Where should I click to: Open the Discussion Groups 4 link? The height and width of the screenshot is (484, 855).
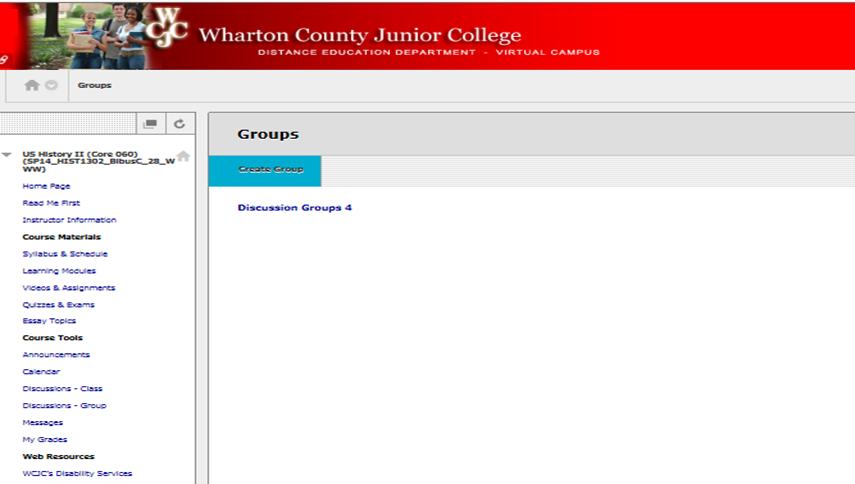[x=294, y=208]
